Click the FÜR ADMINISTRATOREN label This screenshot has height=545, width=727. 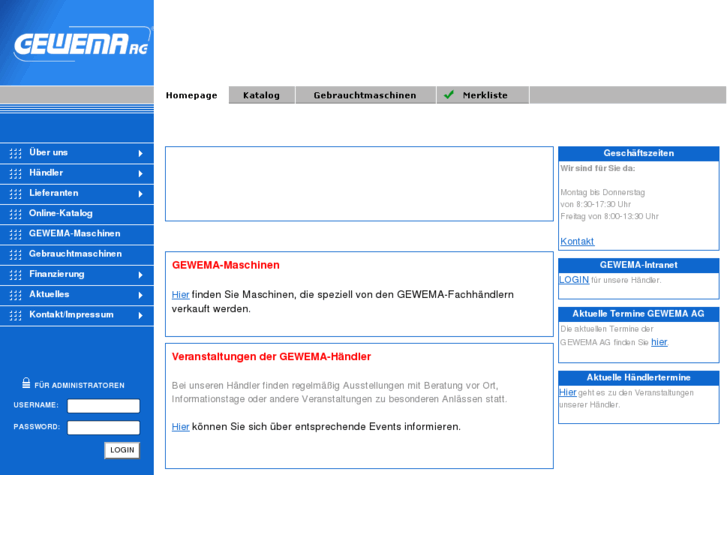(79, 385)
